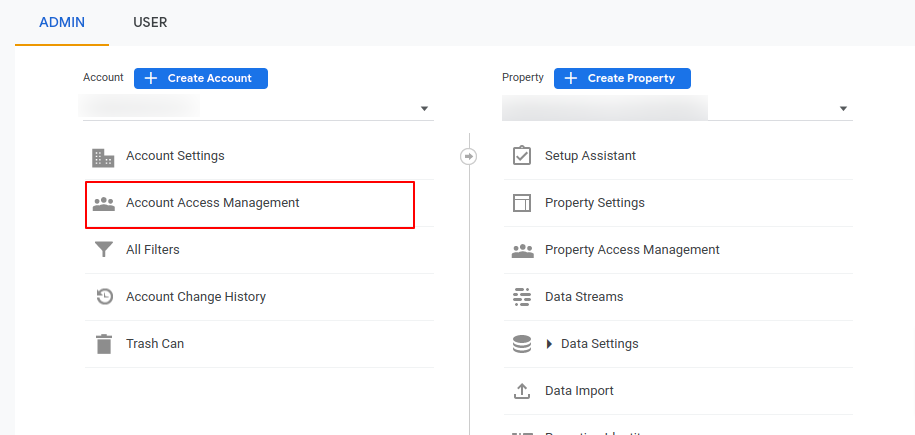Switch to the USER tab
The image size is (915, 435).
[x=150, y=23]
